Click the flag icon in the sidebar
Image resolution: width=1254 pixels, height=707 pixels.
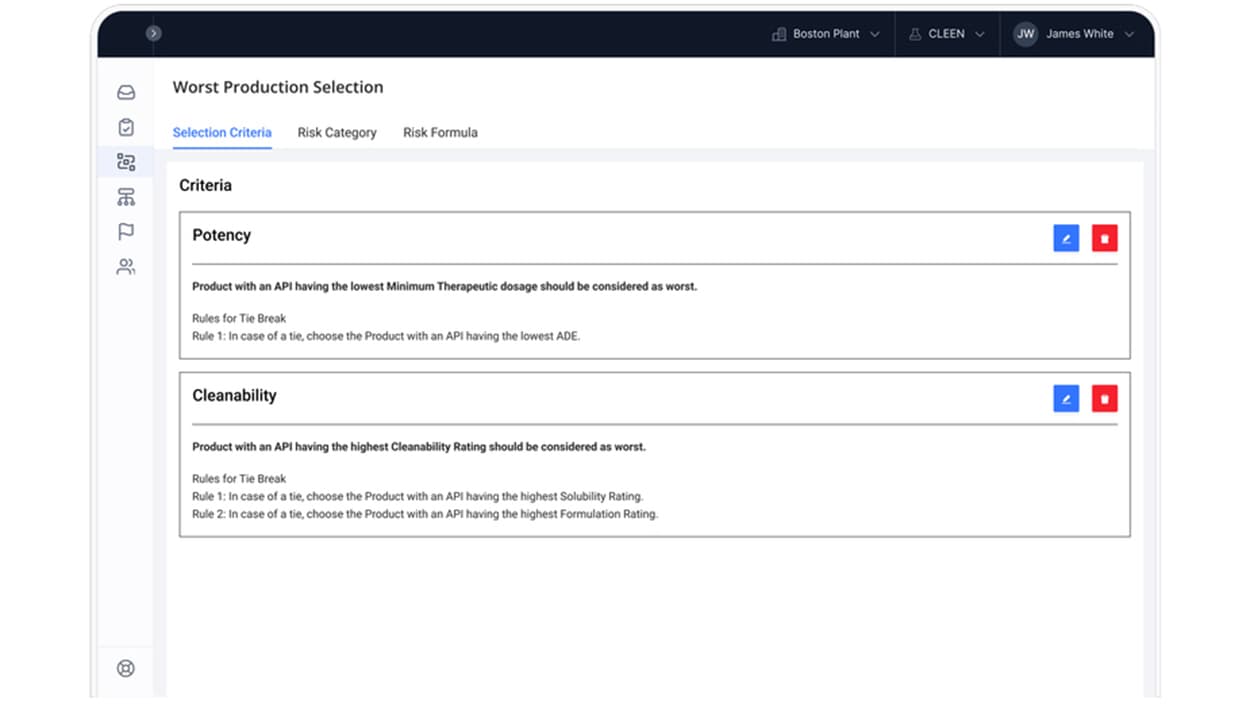point(126,232)
